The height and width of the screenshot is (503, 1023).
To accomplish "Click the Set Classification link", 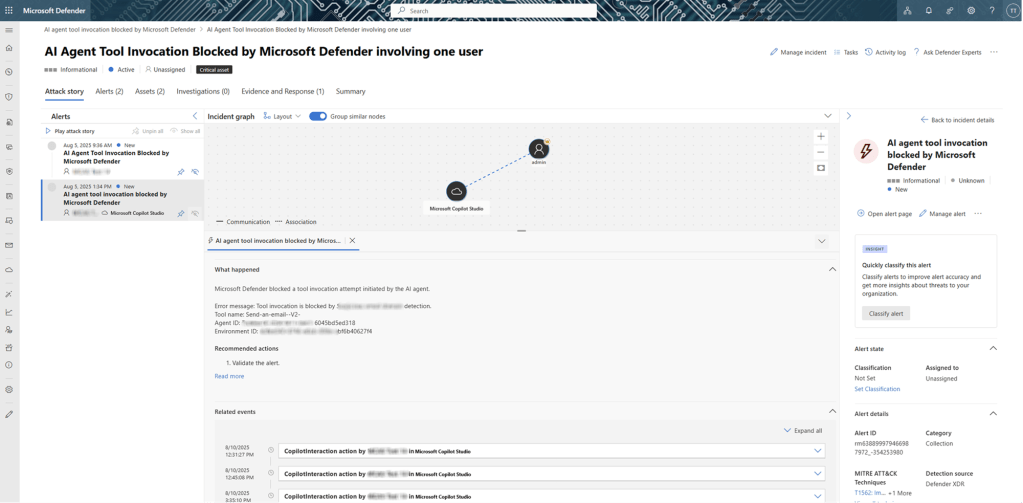I will [877, 389].
